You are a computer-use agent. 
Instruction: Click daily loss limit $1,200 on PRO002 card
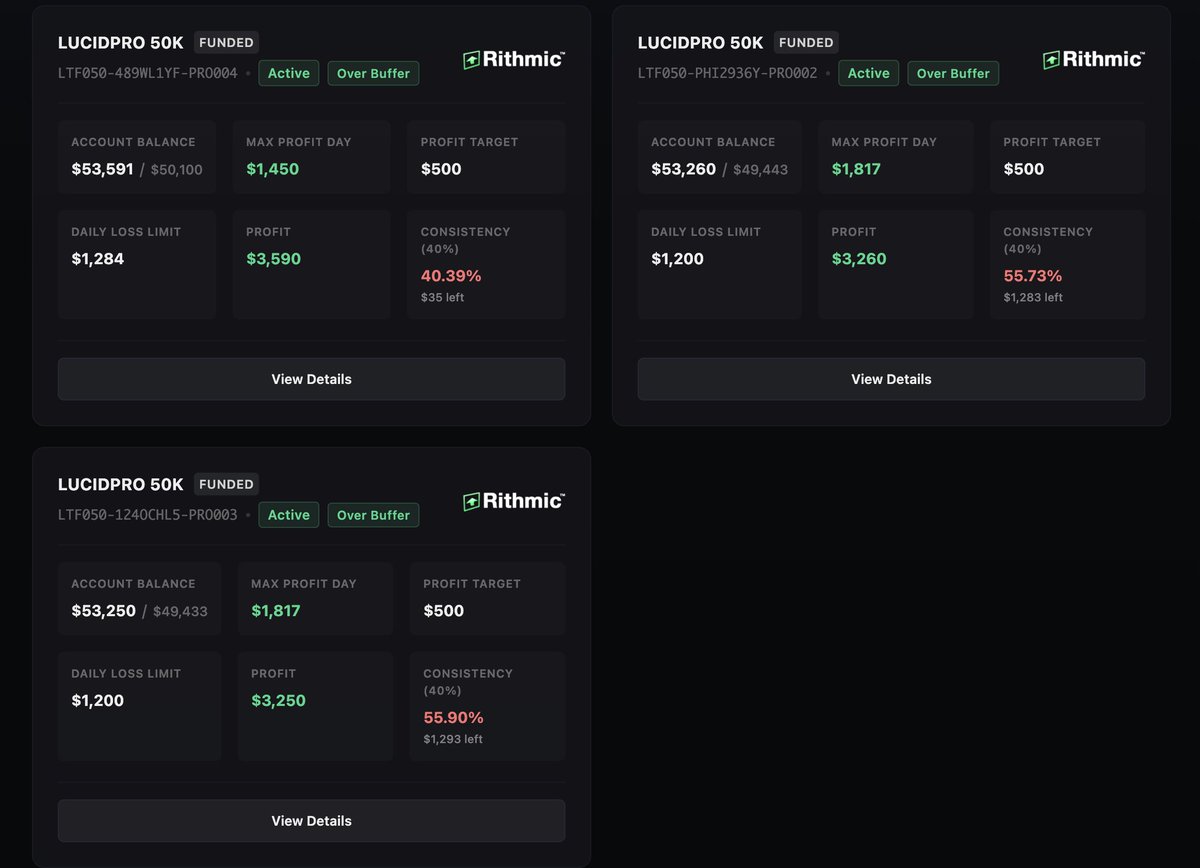(677, 259)
